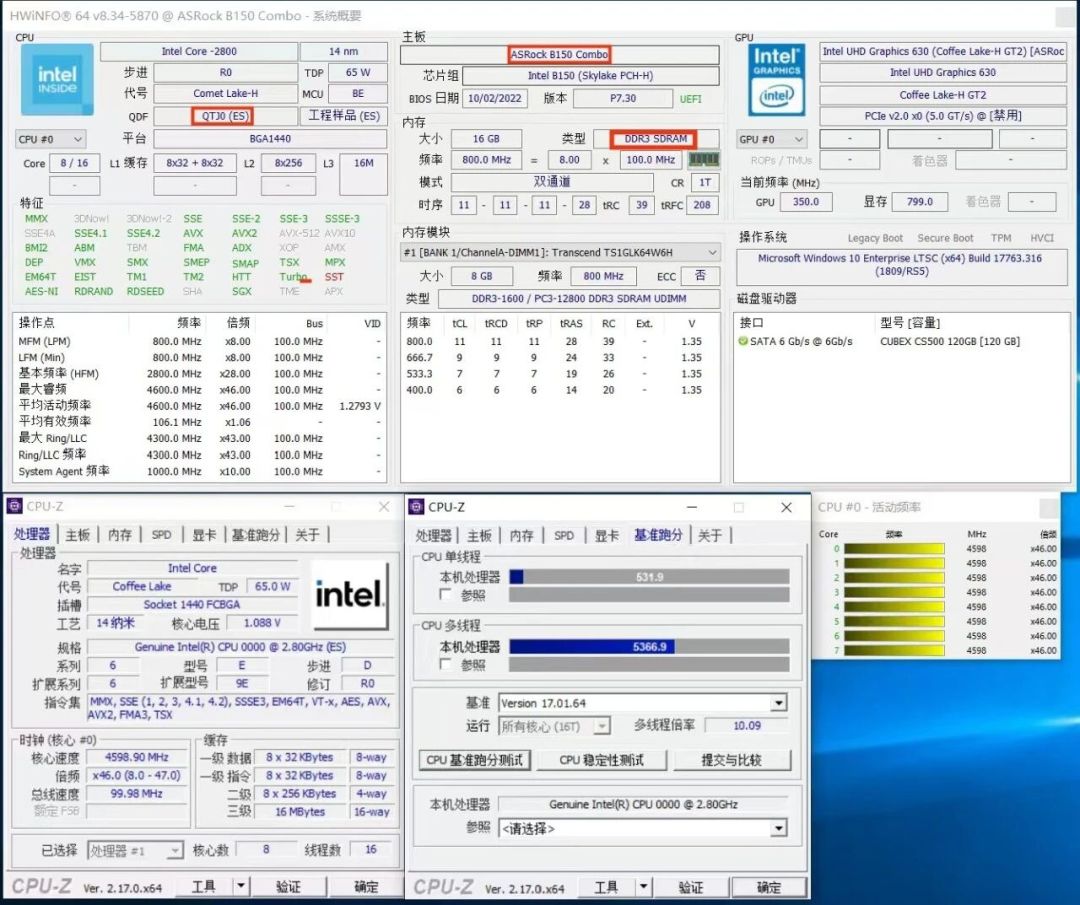1080x905 pixels.
Task: Click the 'DDR3-1600 / PC3-12800 DDR3 SDRAM UDIMM' field
Action: click(579, 299)
